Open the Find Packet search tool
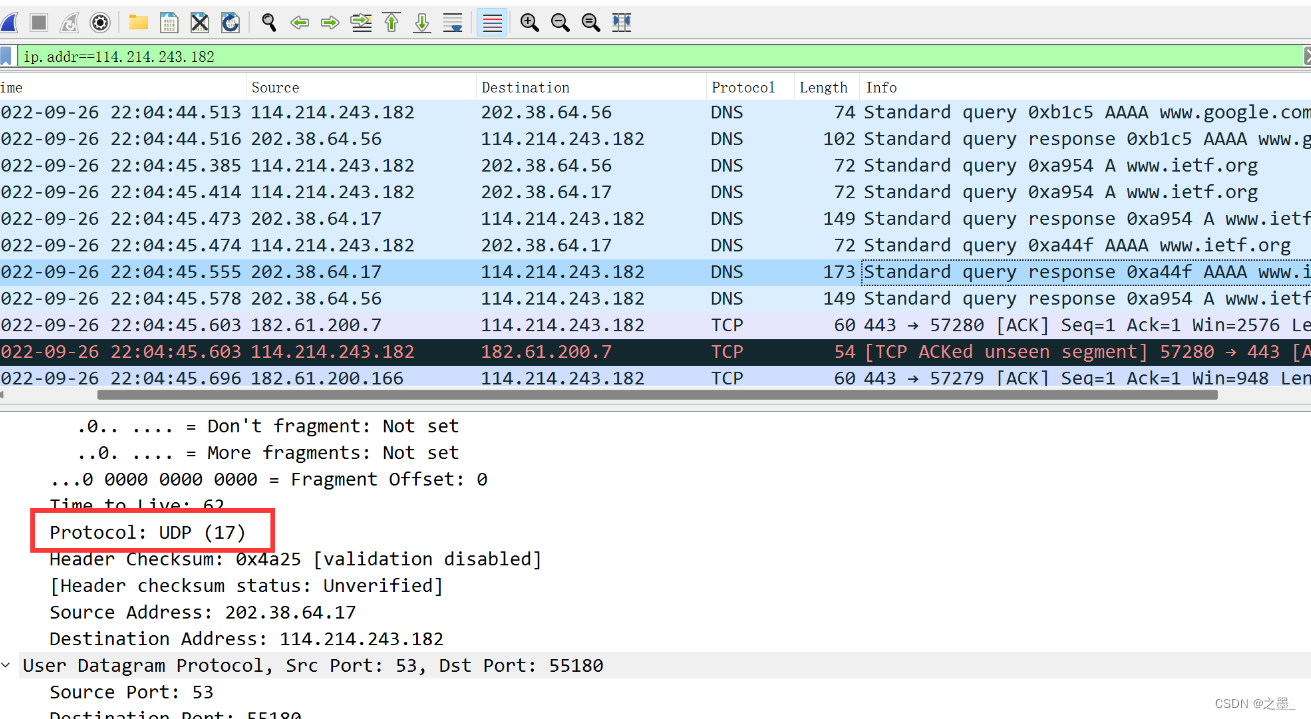This screenshot has width=1311, height=719. [x=268, y=22]
